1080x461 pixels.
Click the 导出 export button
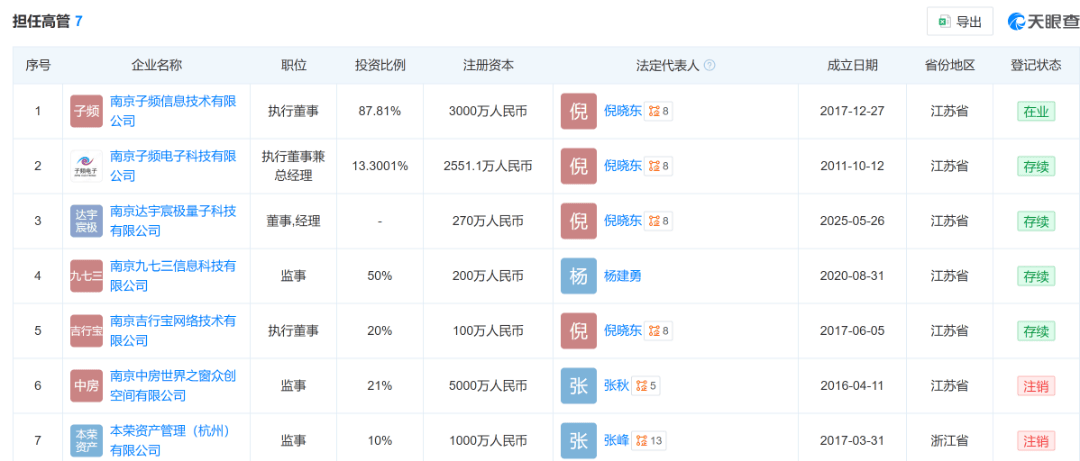coord(959,21)
